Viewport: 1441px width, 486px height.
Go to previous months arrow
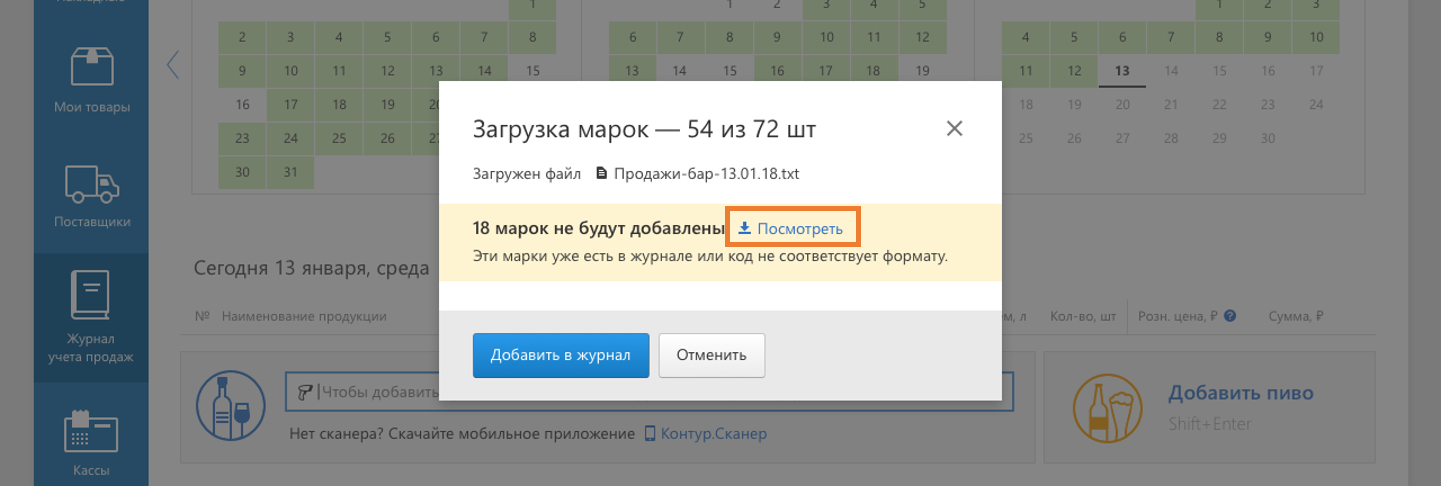[172, 65]
